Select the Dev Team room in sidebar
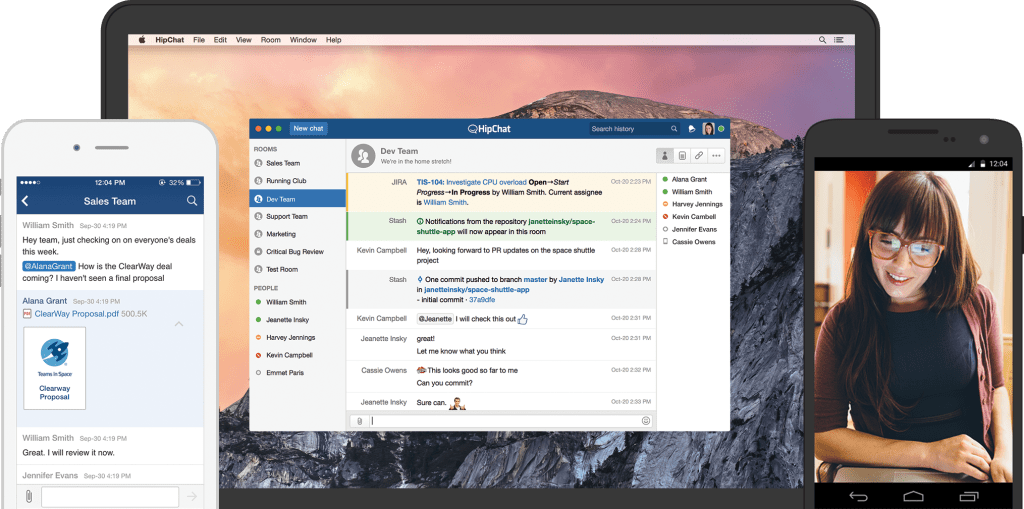 coord(297,199)
